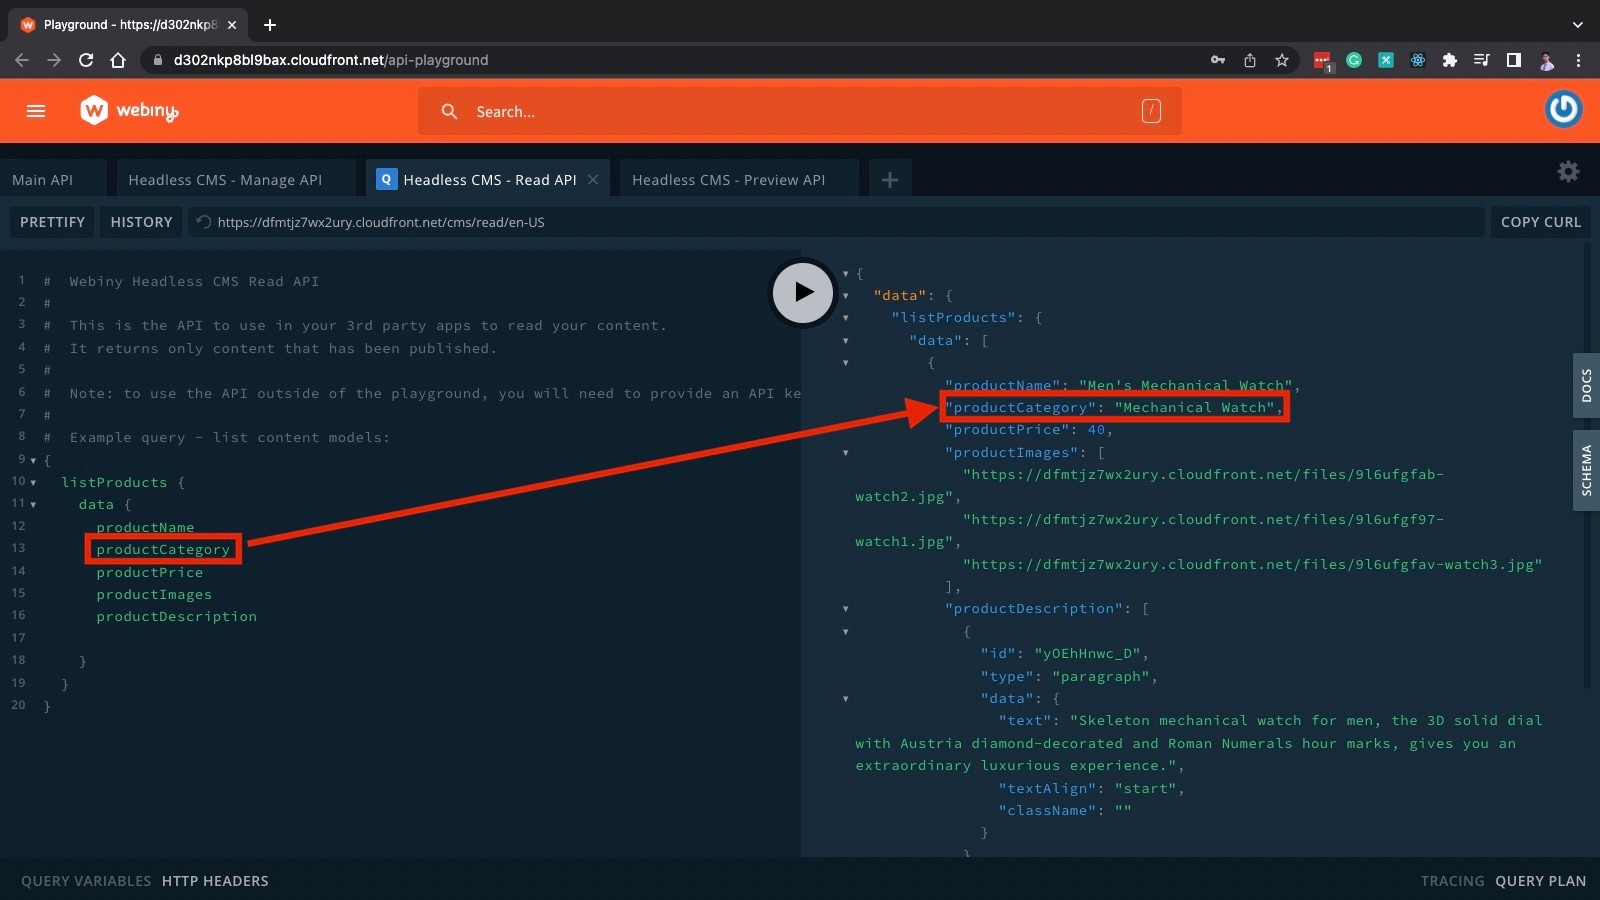Image resolution: width=1600 pixels, height=900 pixels.
Task: Copy the request using COPY CURL
Action: tap(1540, 222)
